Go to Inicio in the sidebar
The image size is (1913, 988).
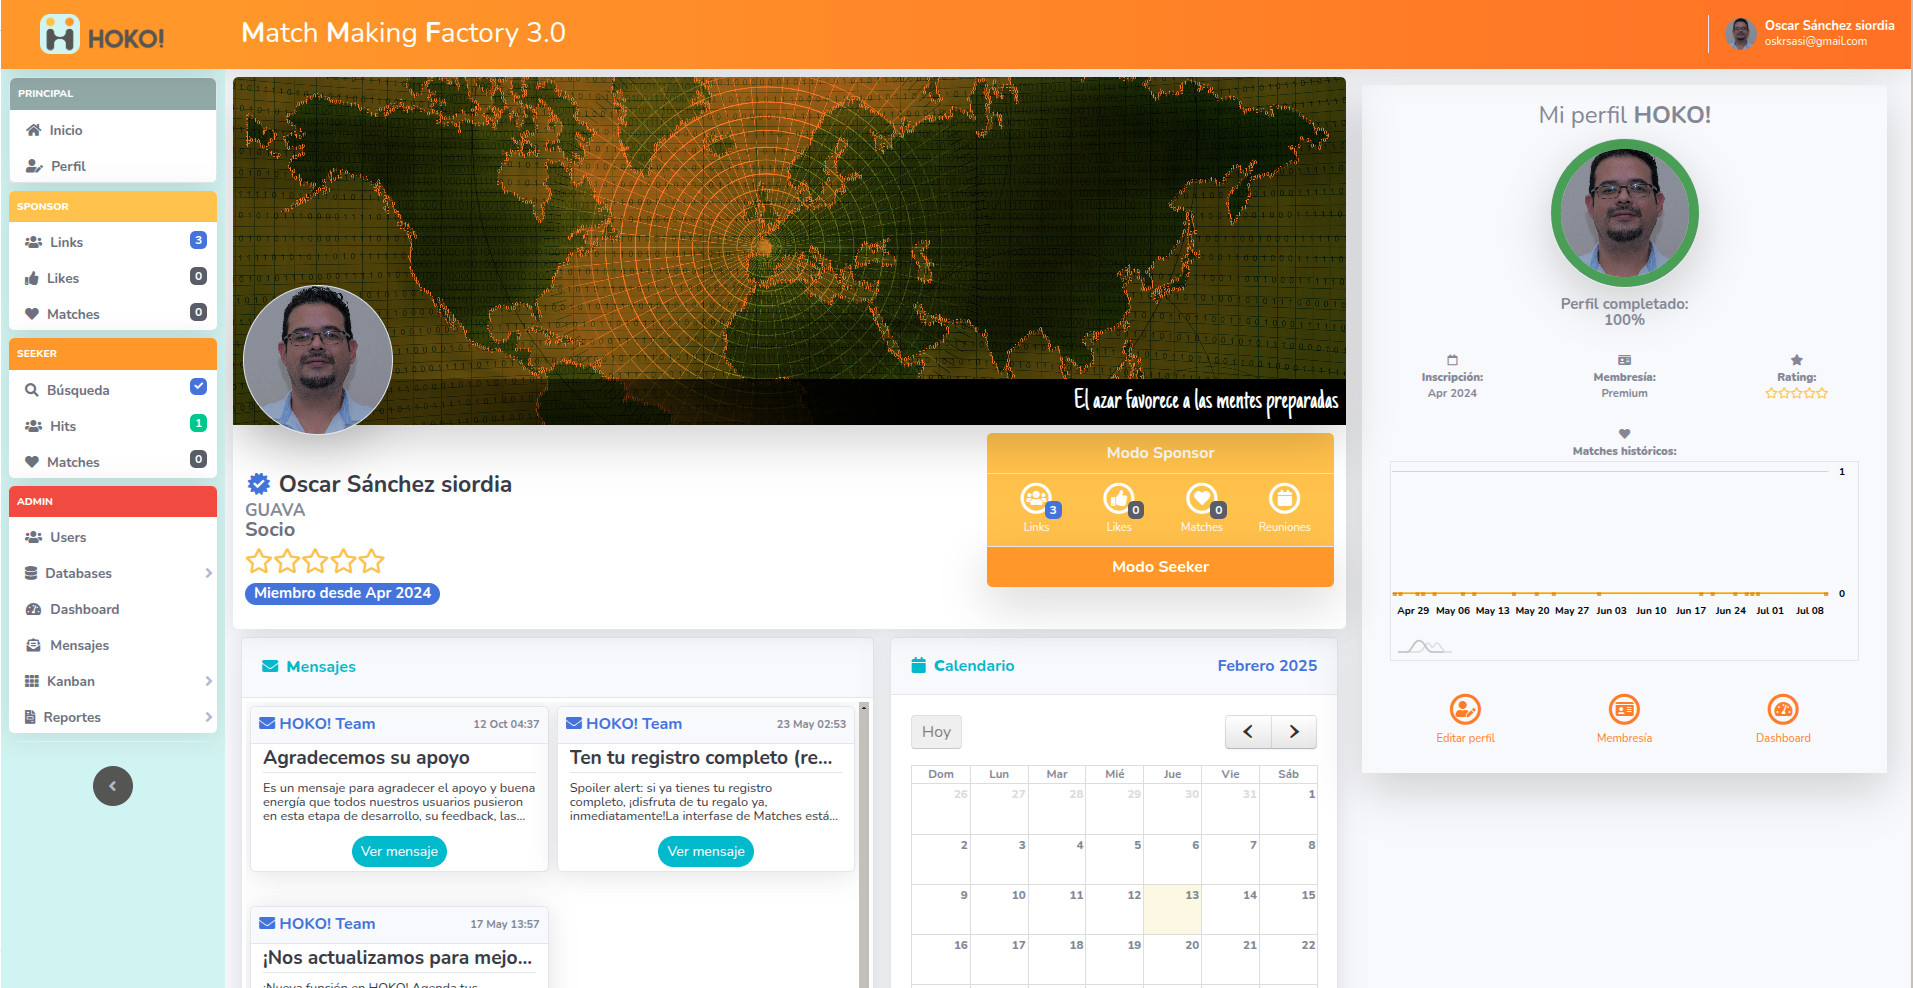[x=66, y=130]
